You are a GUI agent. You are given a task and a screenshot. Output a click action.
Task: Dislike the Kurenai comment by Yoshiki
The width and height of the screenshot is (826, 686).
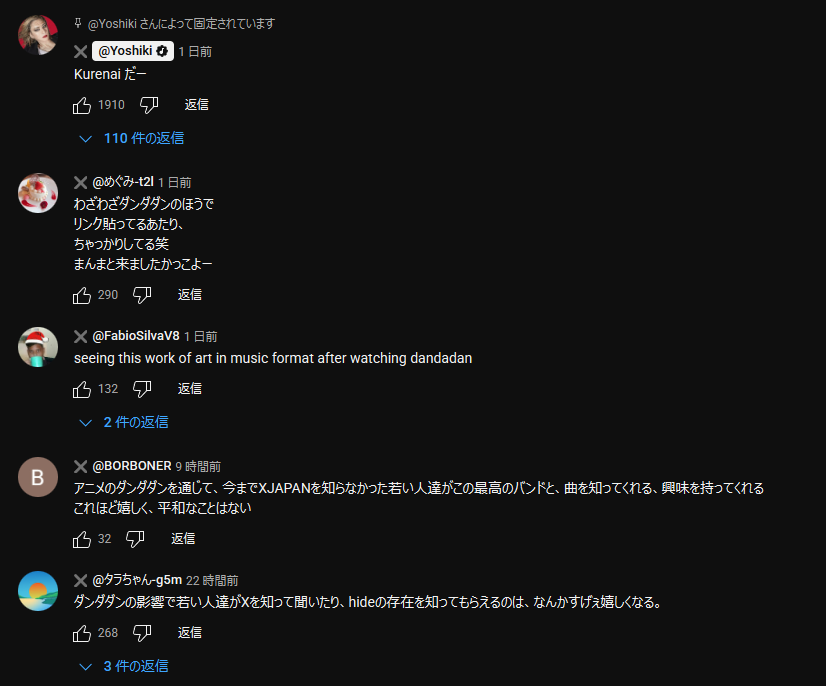149,105
